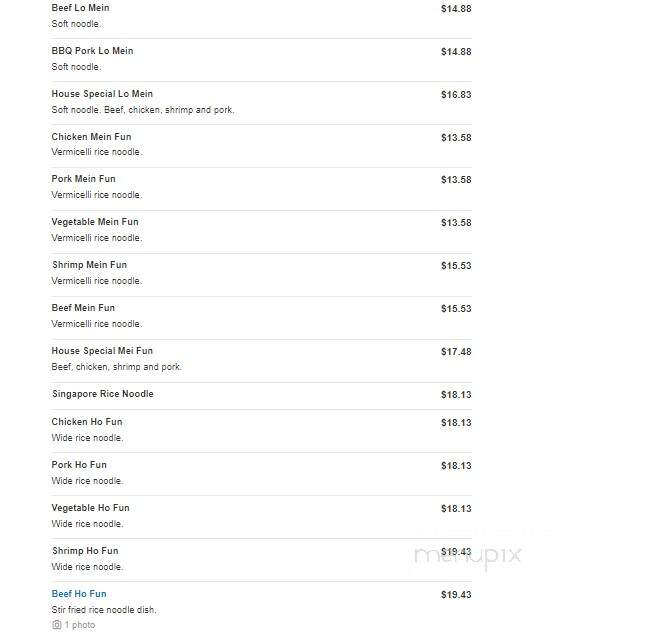Viewport: 647px width, 638px height.
Task: View the 1 photo label
Action: [80, 625]
